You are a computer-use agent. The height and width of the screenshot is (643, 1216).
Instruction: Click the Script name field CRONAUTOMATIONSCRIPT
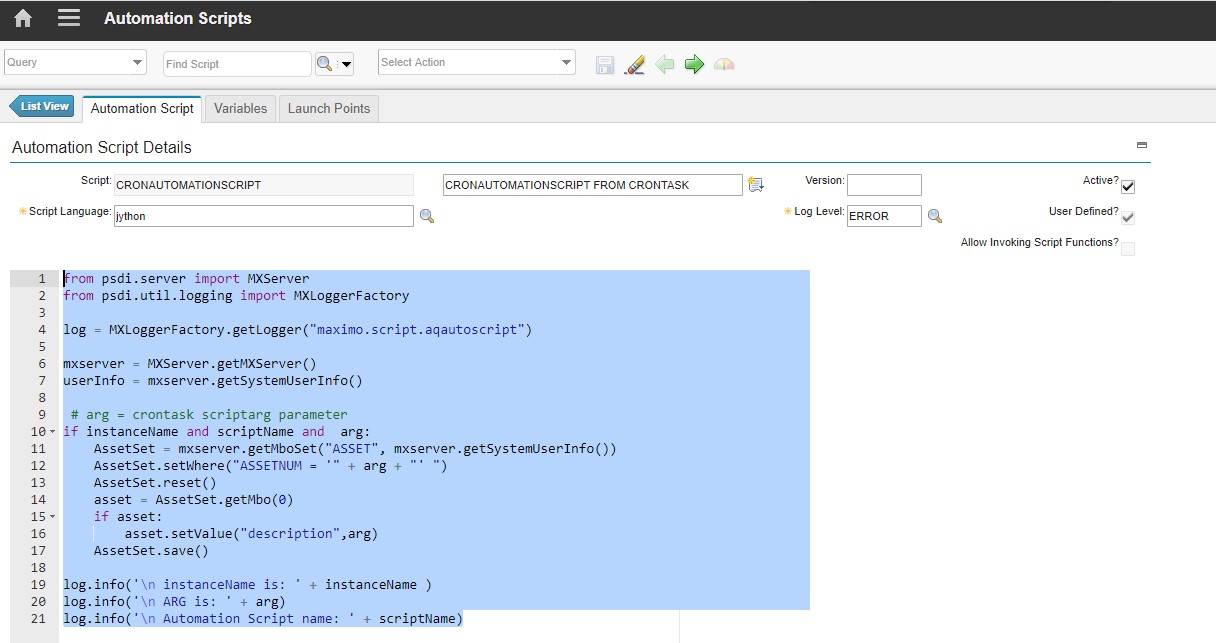(264, 185)
